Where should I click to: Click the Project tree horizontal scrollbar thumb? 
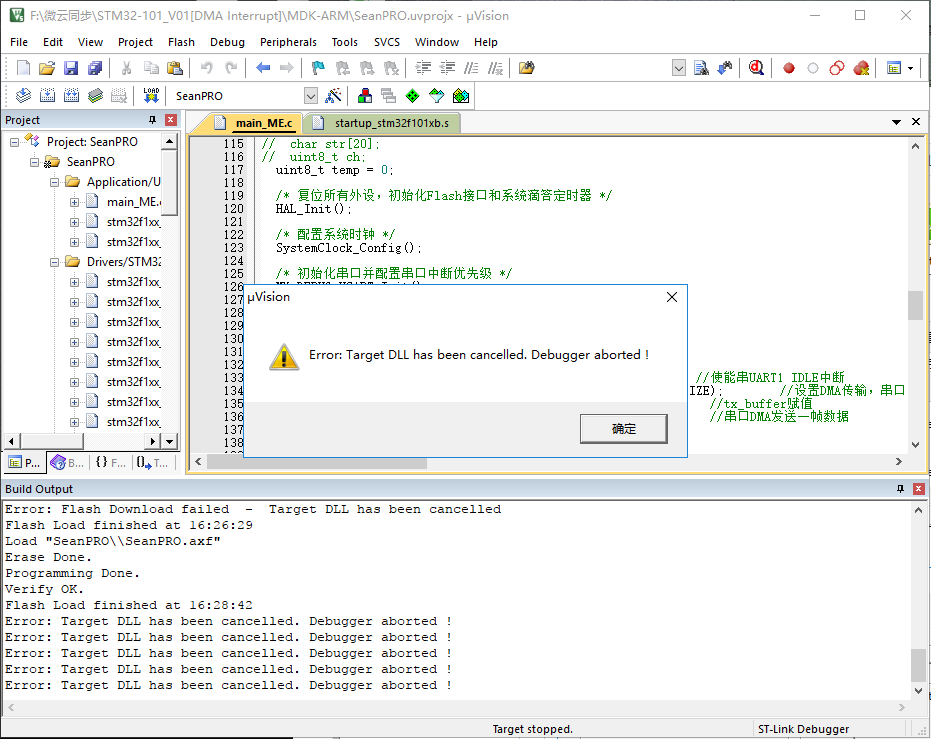tap(52, 441)
